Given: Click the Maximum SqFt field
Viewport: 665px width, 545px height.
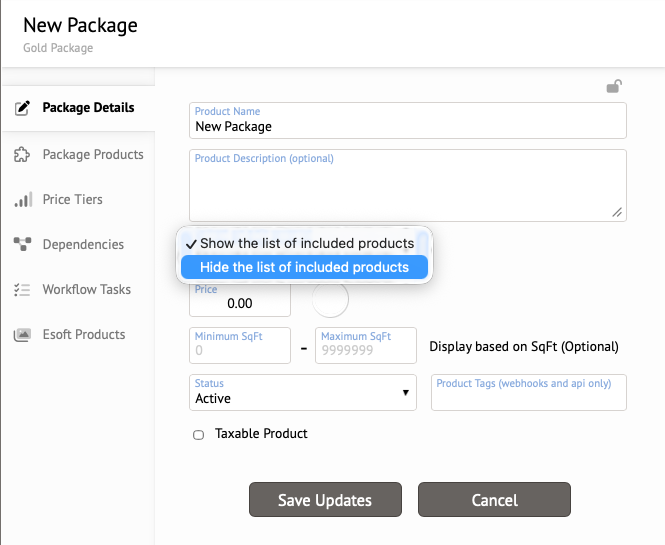Looking at the screenshot, I should [366, 345].
